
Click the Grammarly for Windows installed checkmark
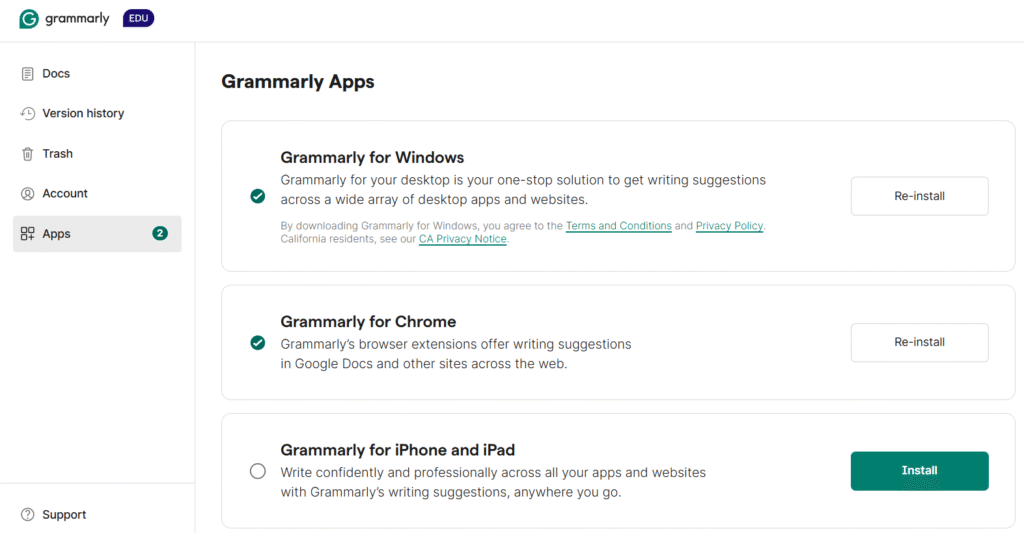point(258,196)
